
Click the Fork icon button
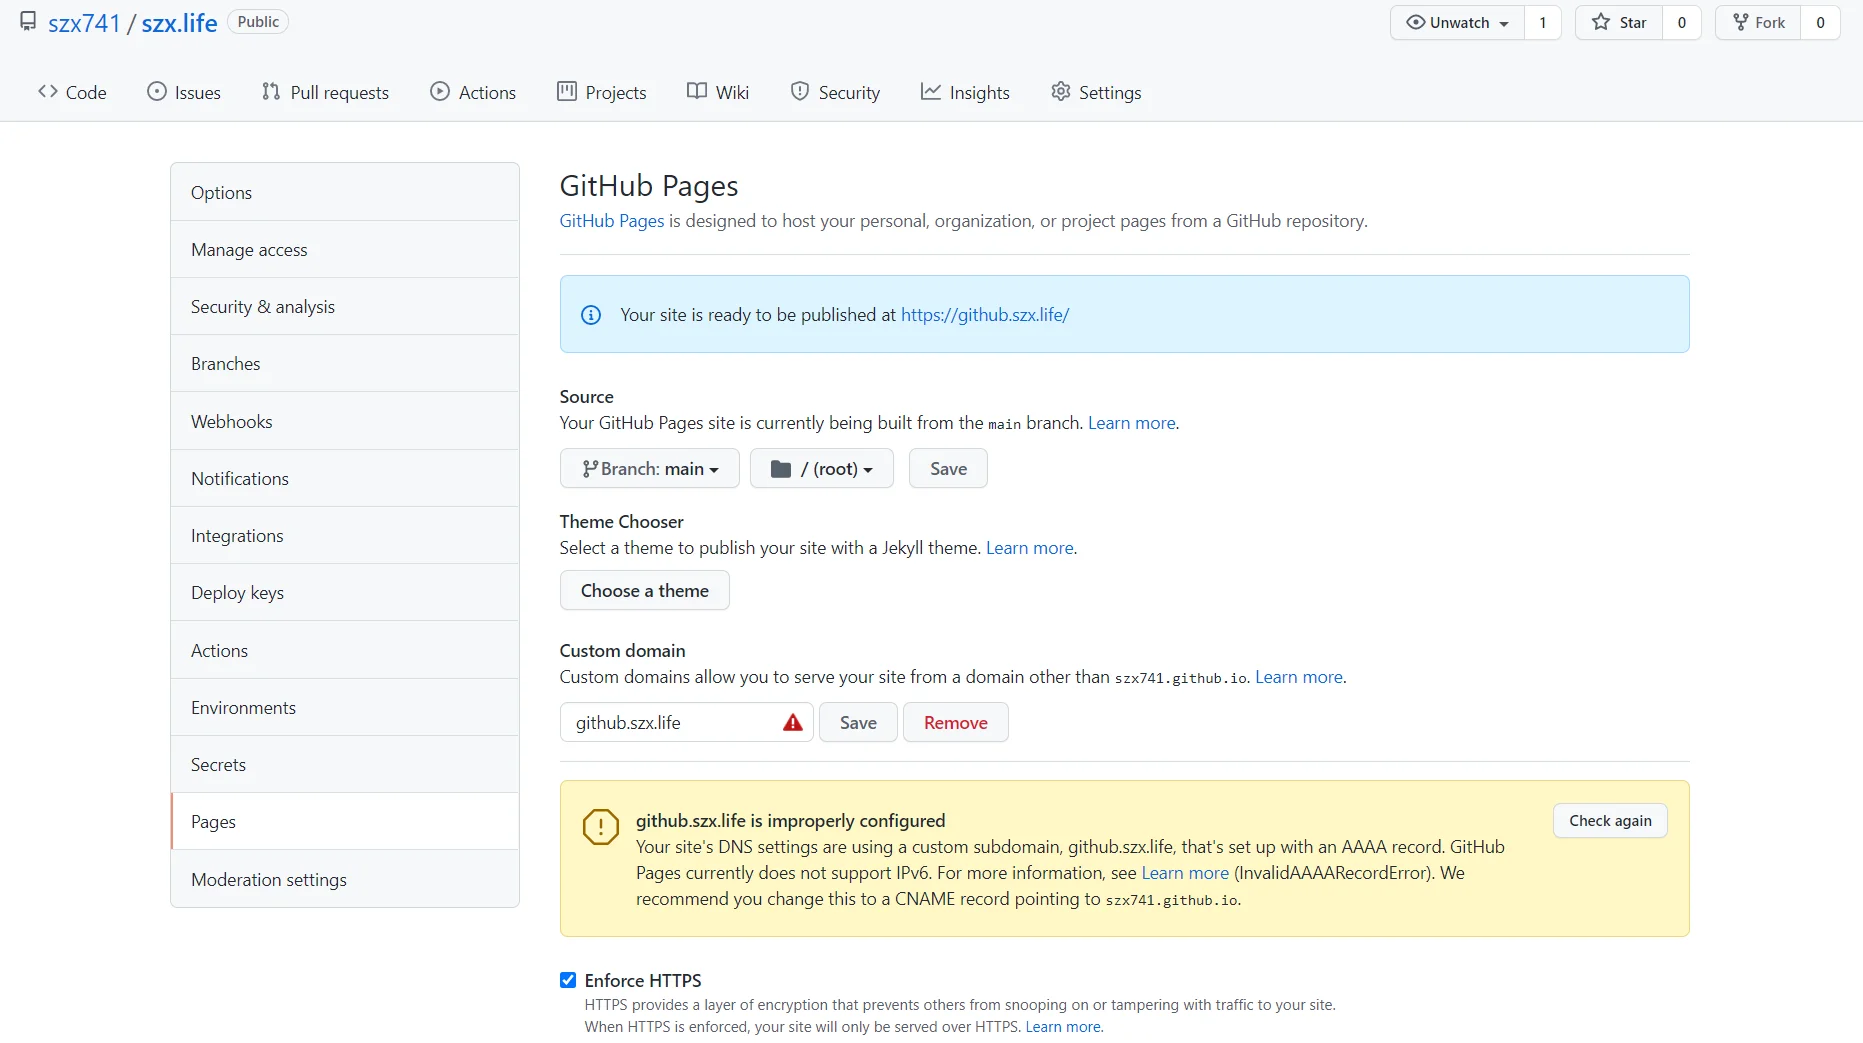click(x=1758, y=22)
